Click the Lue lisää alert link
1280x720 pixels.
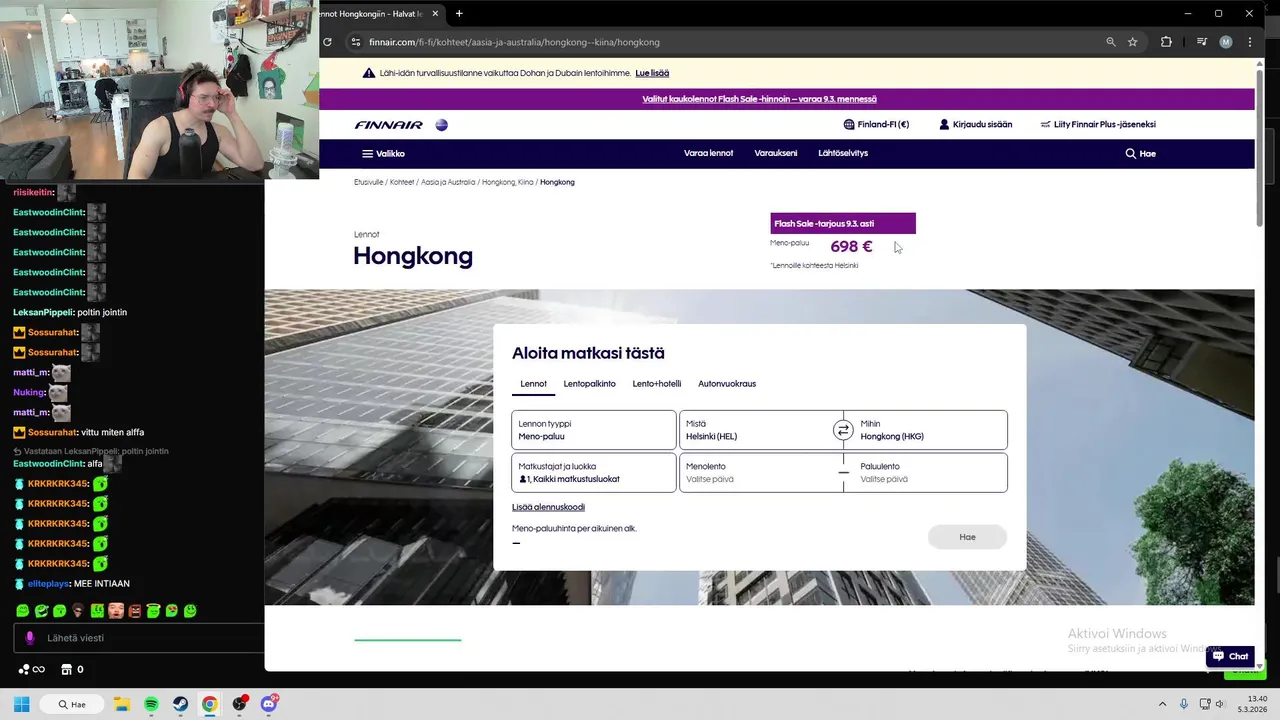652,73
